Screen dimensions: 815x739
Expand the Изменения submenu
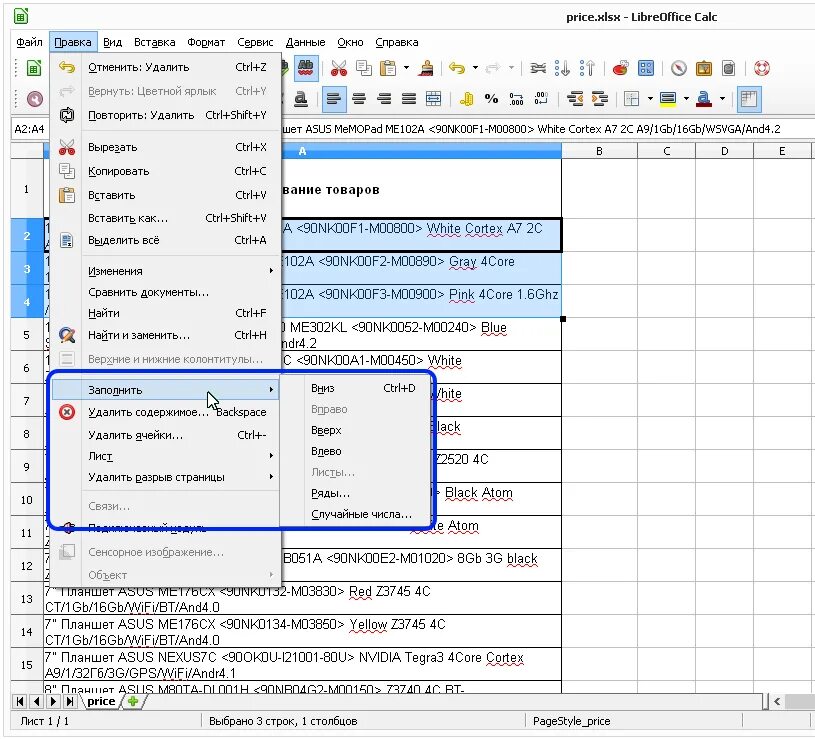[x=166, y=271]
